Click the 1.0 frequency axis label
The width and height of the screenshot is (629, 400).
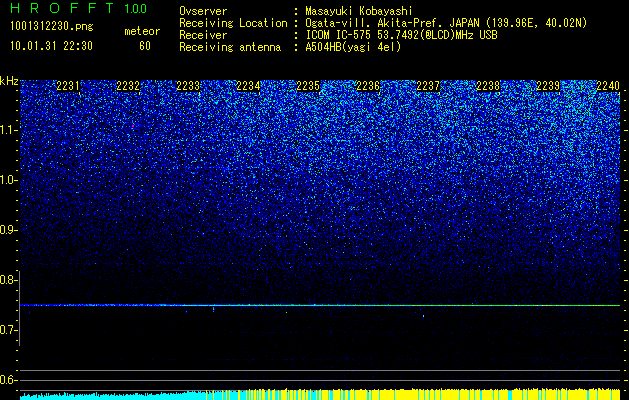coord(8,180)
